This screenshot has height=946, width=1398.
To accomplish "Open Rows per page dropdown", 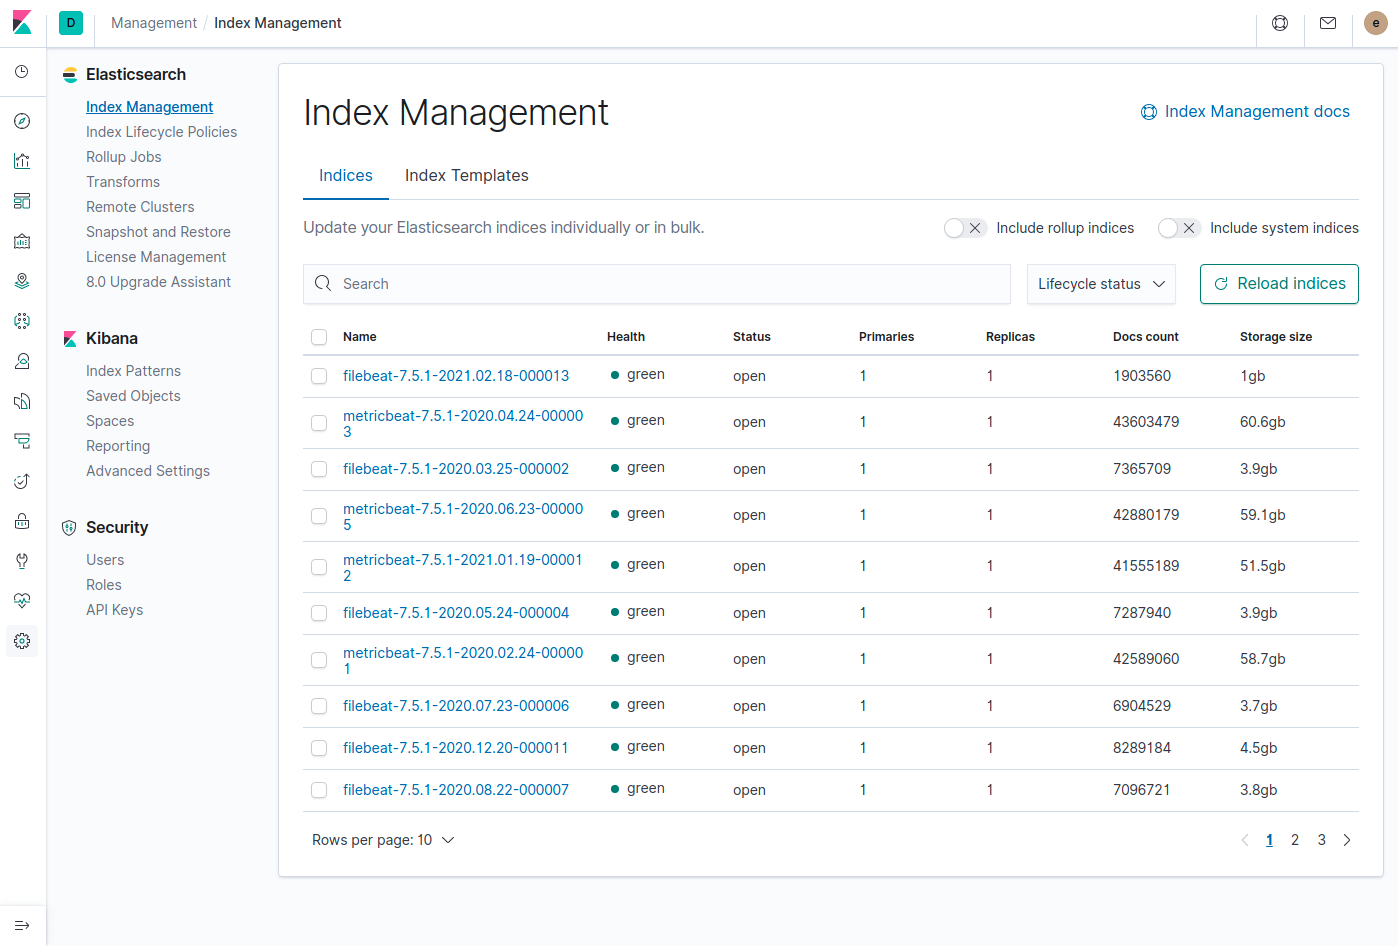I will click(x=383, y=840).
